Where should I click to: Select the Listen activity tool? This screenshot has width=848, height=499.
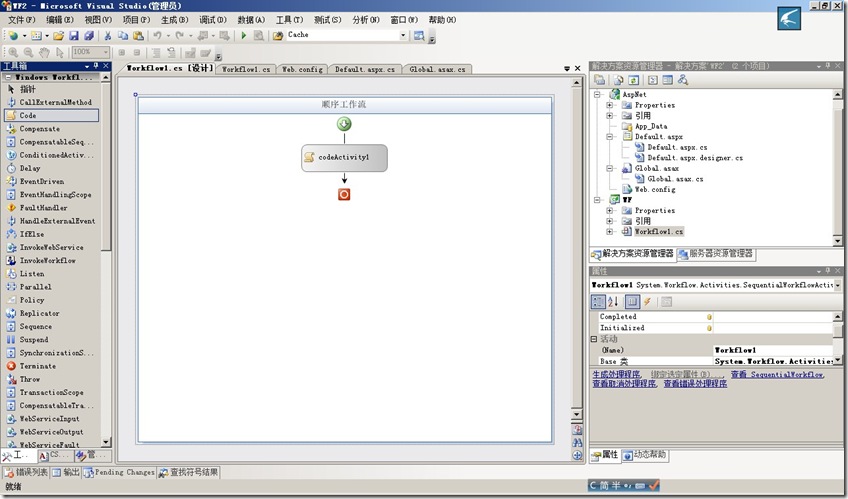pyautogui.click(x=51, y=274)
